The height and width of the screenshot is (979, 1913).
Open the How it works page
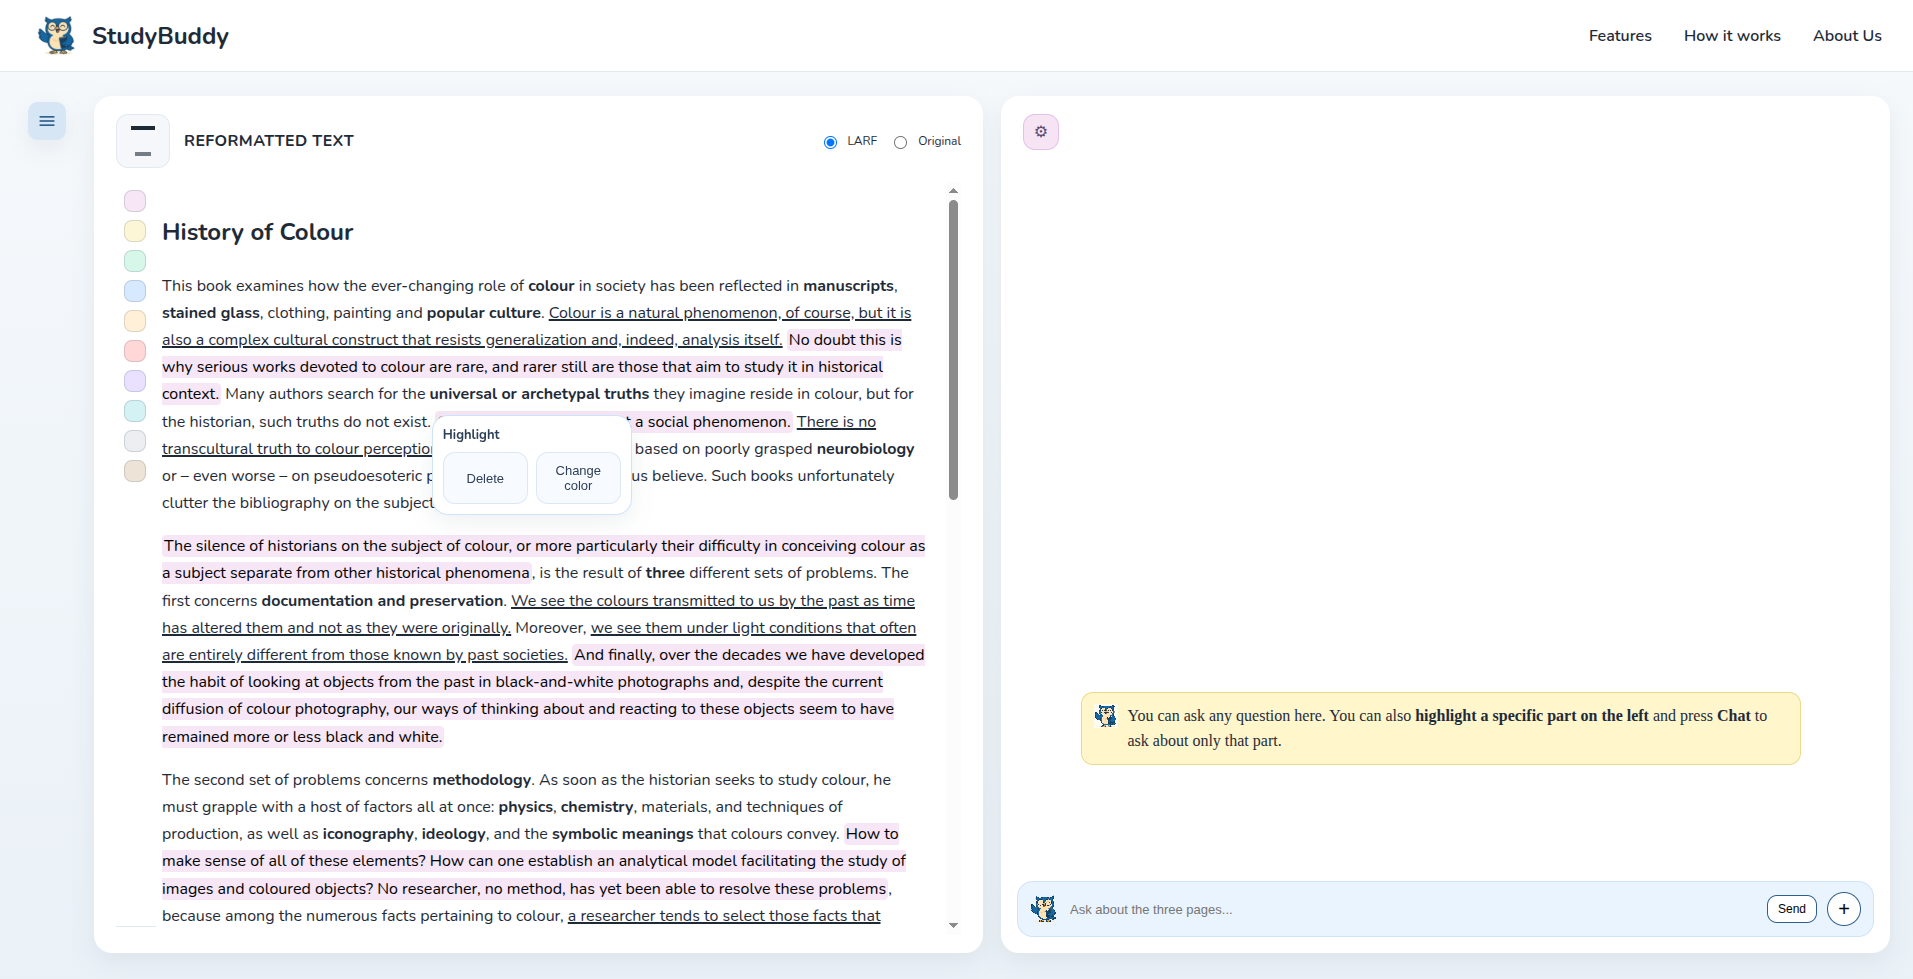1732,36
